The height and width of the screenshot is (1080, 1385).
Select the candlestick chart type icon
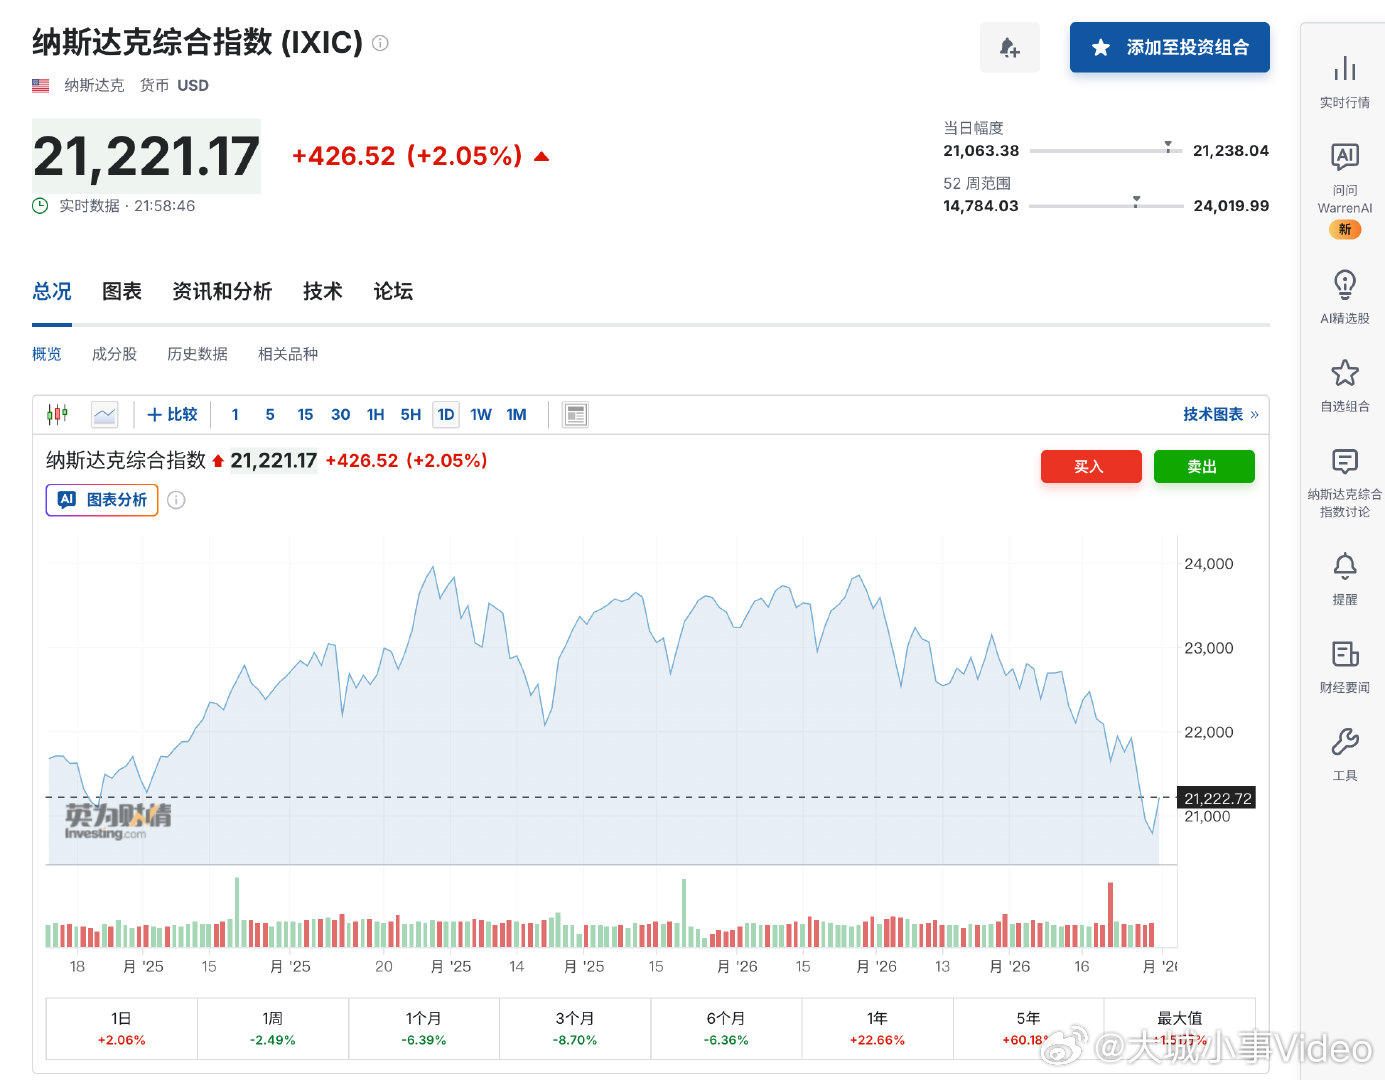point(57,414)
